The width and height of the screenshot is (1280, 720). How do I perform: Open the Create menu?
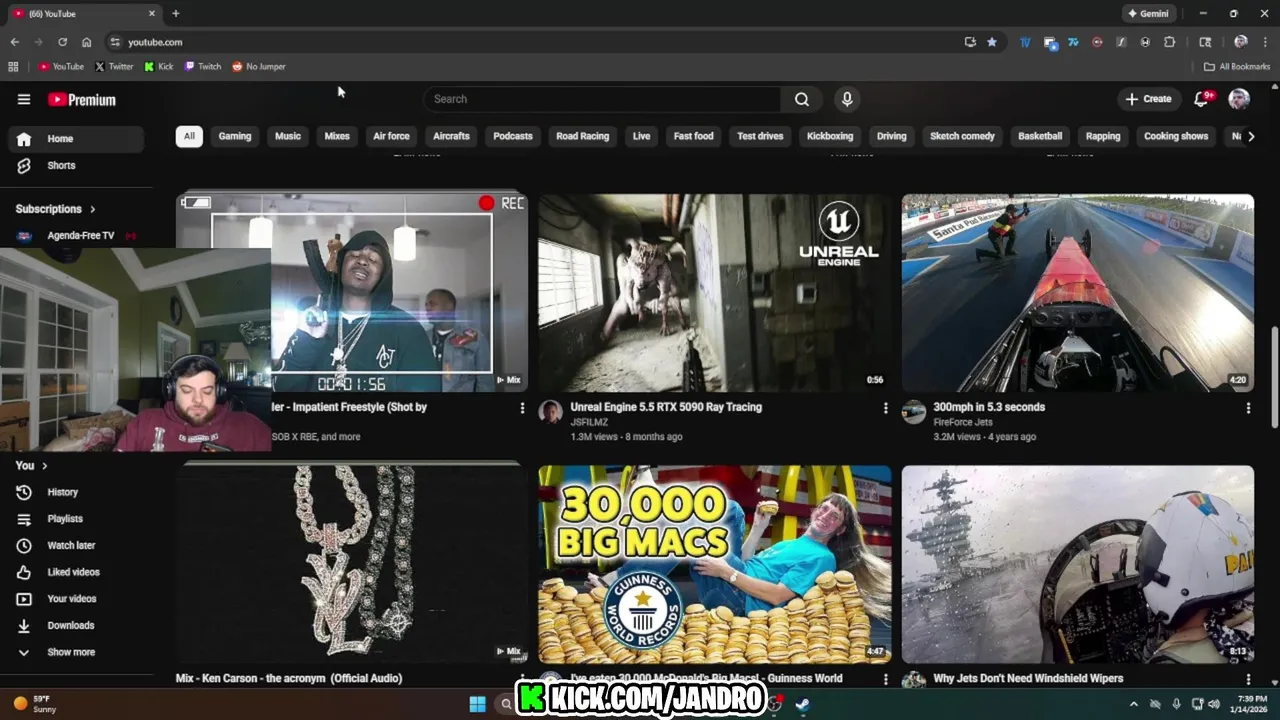[1148, 99]
